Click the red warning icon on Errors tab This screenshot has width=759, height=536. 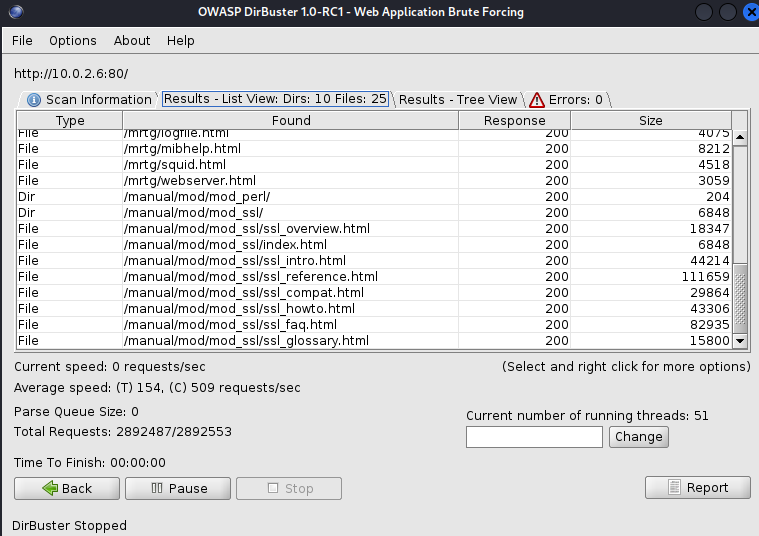coord(537,100)
